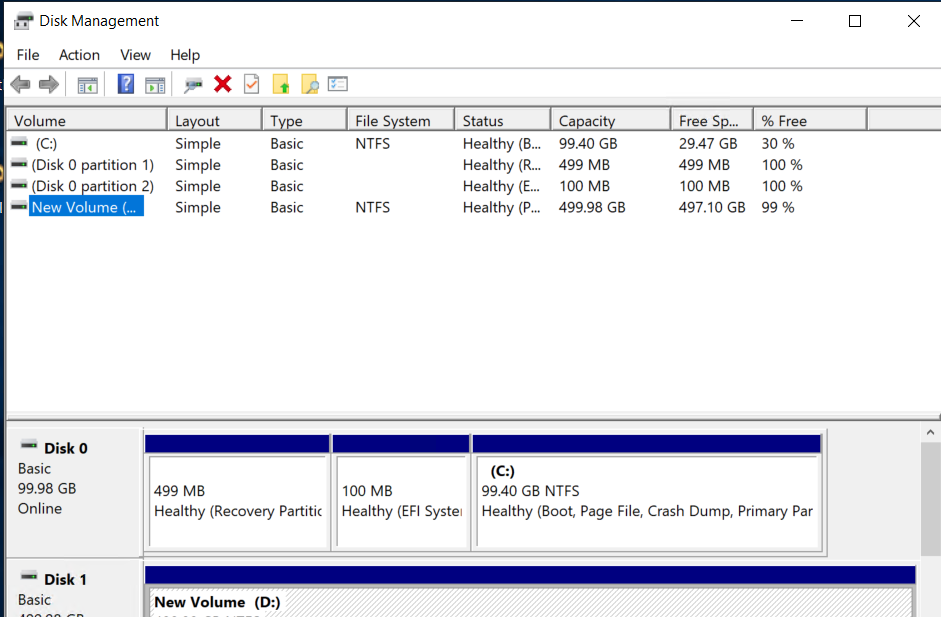Click the 99 % free cell
Screen dimensions: 941x617
(x=778, y=207)
